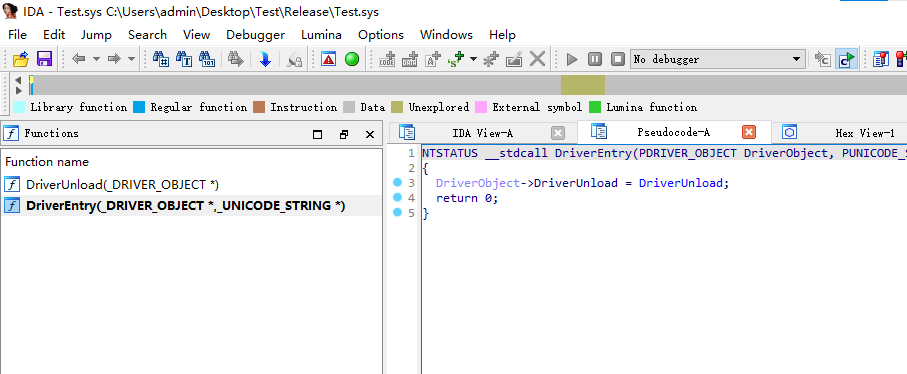Open the Options menu
The image size is (907, 374).
(381, 35)
